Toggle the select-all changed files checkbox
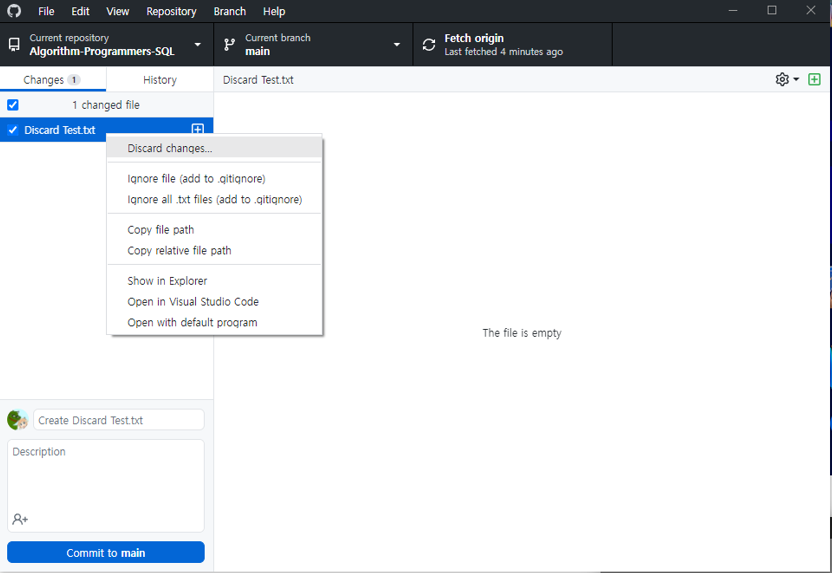Viewport: 832px width, 573px height. click(x=13, y=105)
